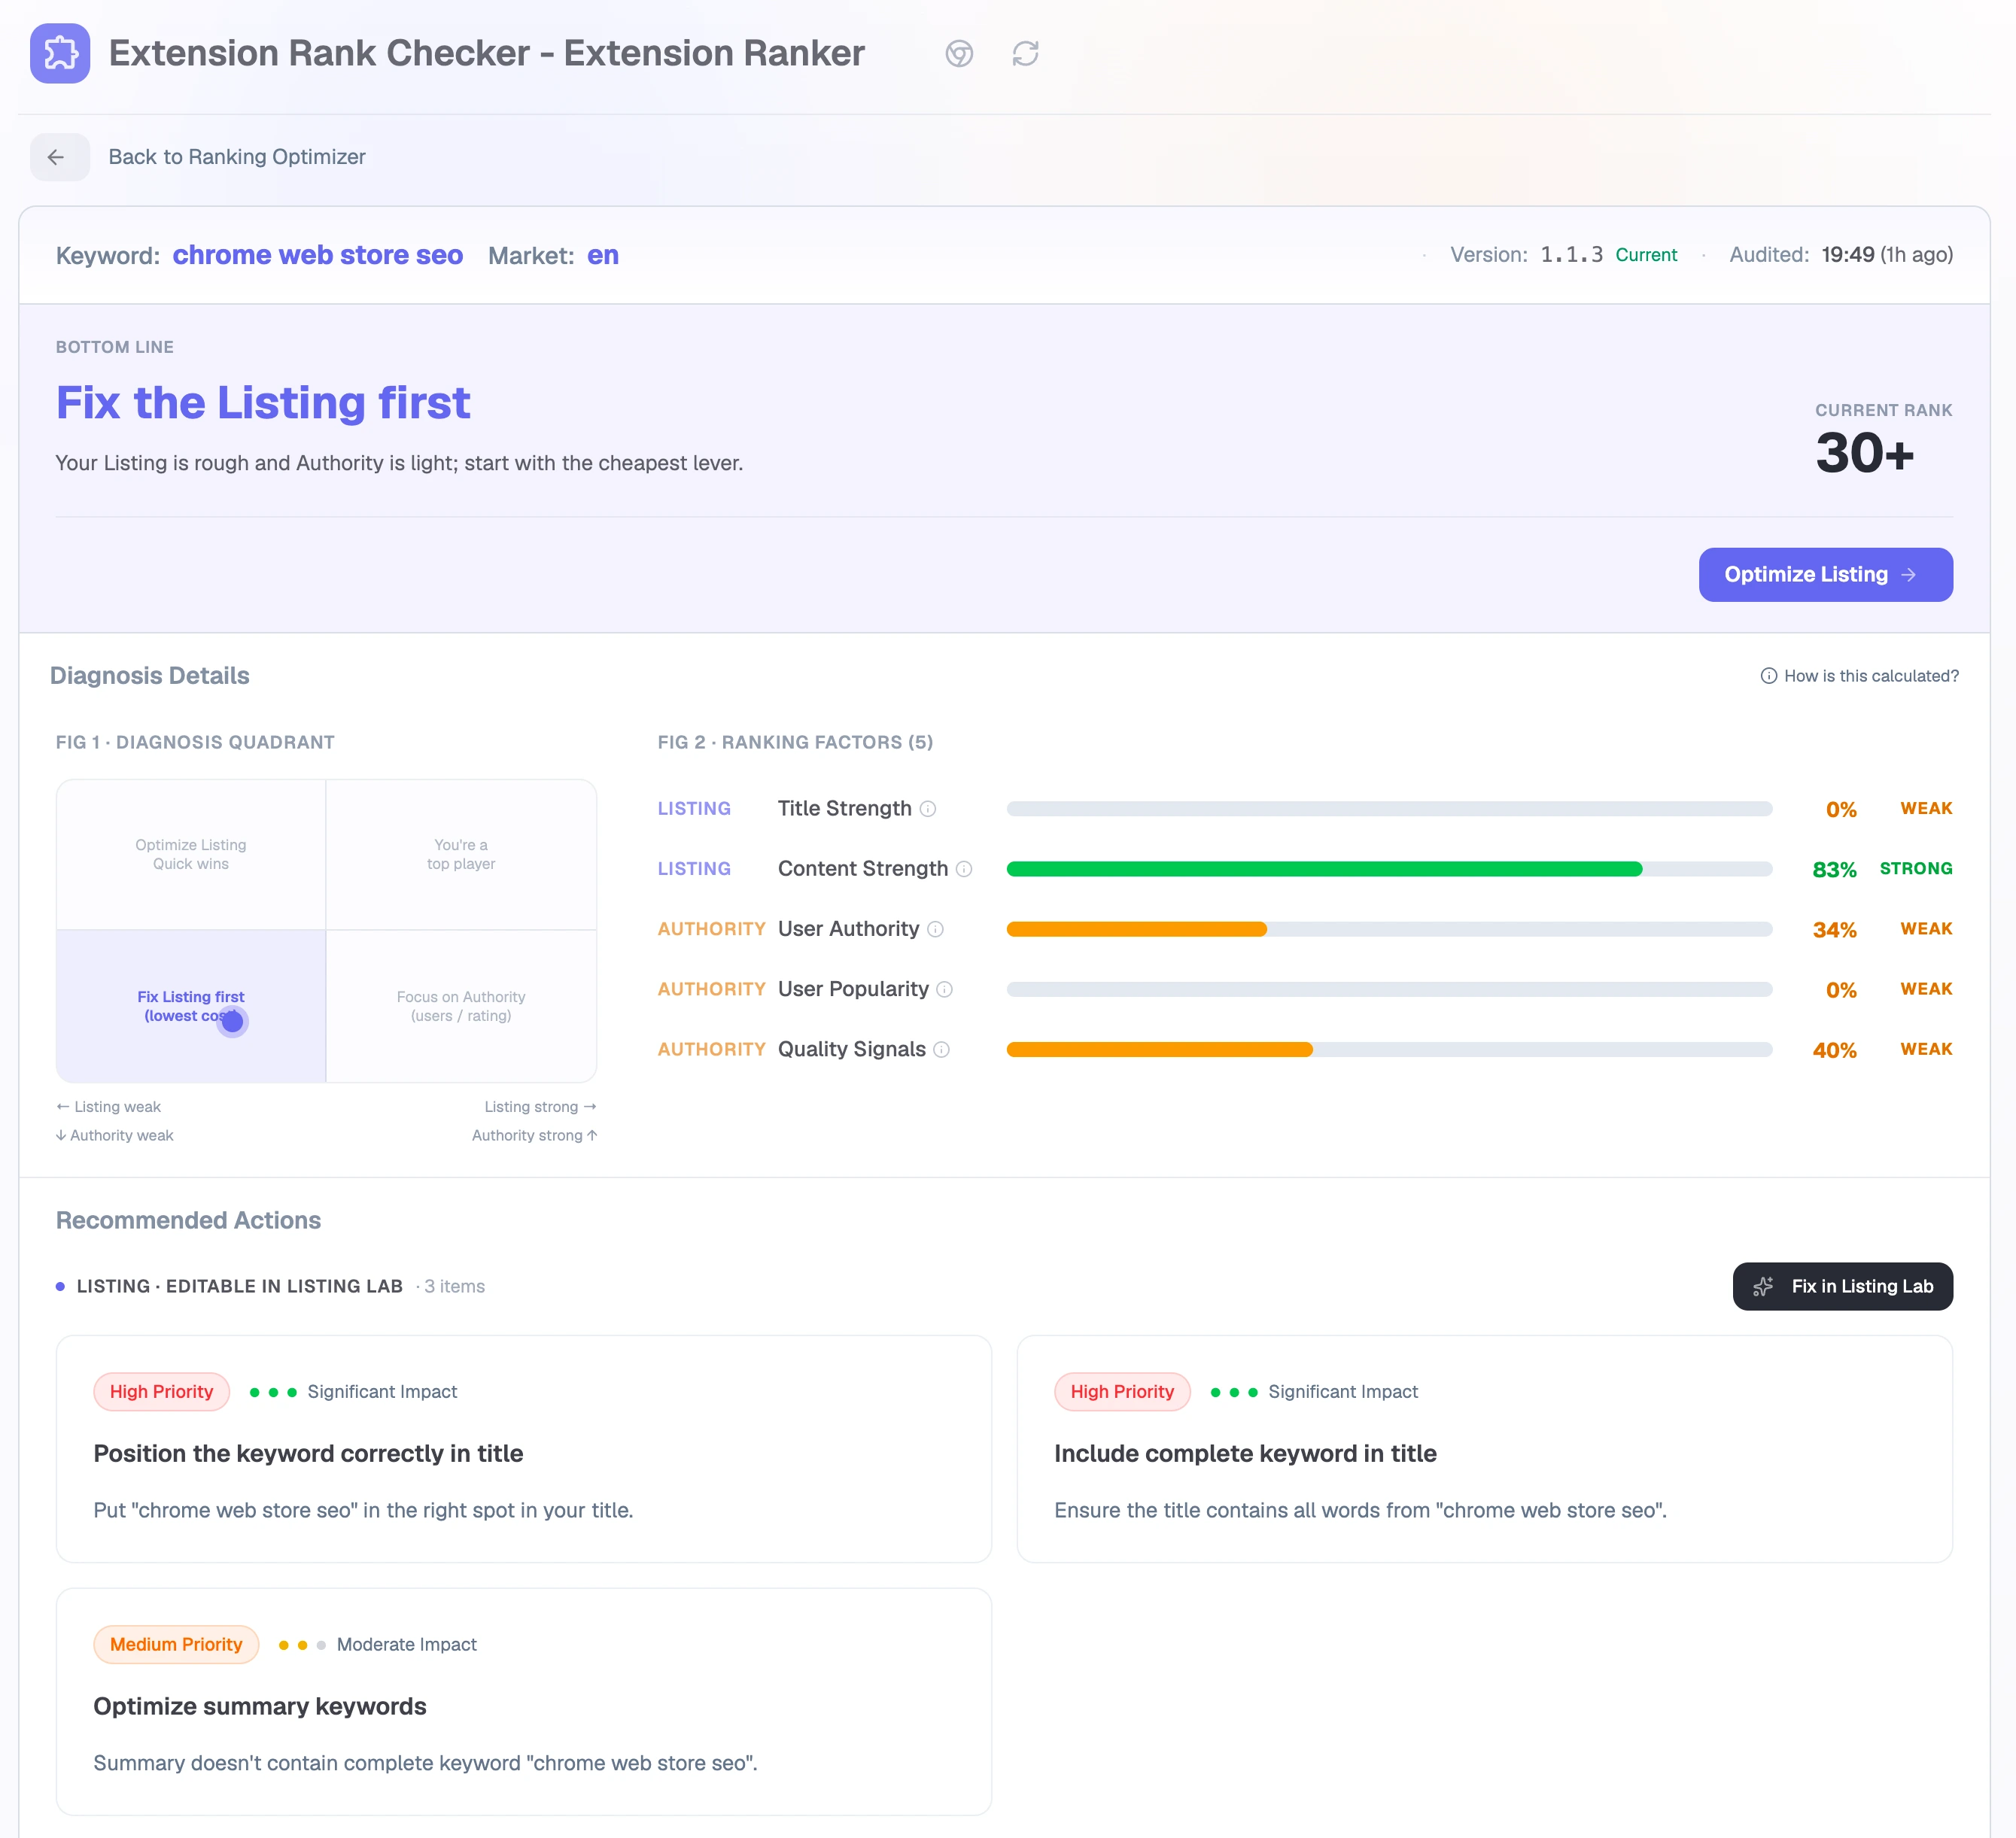Click the Title Strength info icon

(x=928, y=809)
